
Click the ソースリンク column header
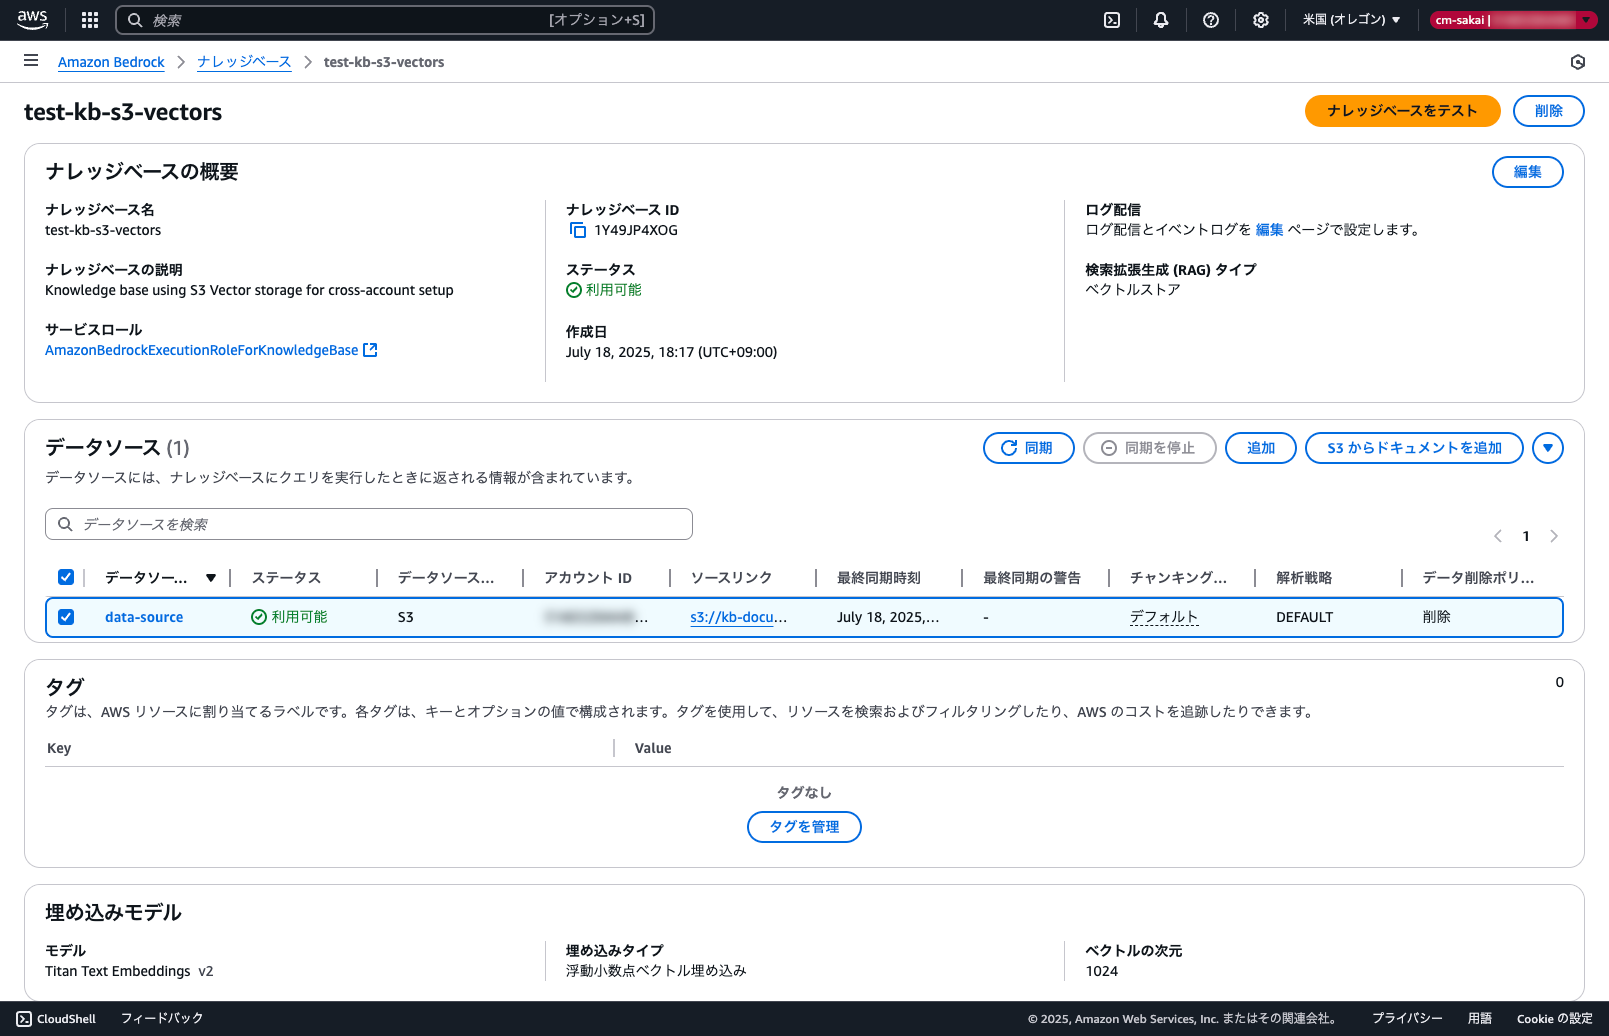click(731, 578)
